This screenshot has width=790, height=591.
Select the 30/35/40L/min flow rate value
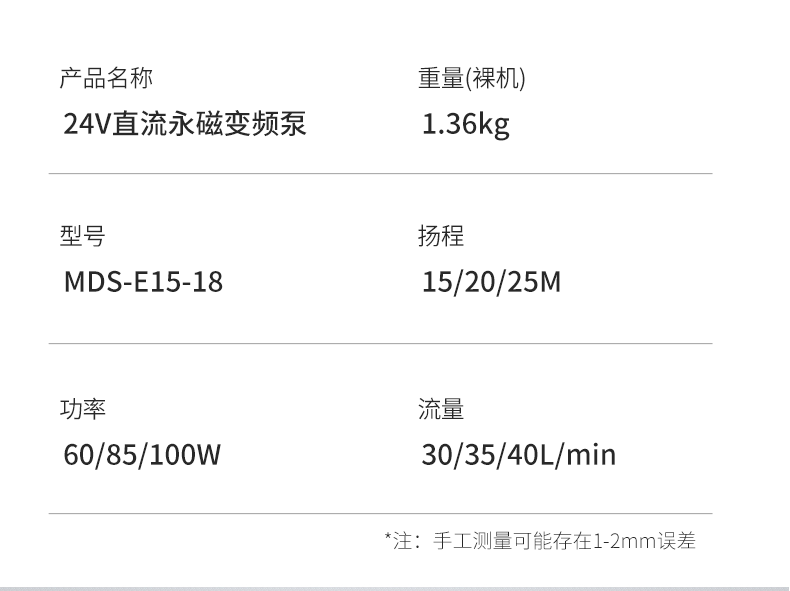tap(519, 456)
